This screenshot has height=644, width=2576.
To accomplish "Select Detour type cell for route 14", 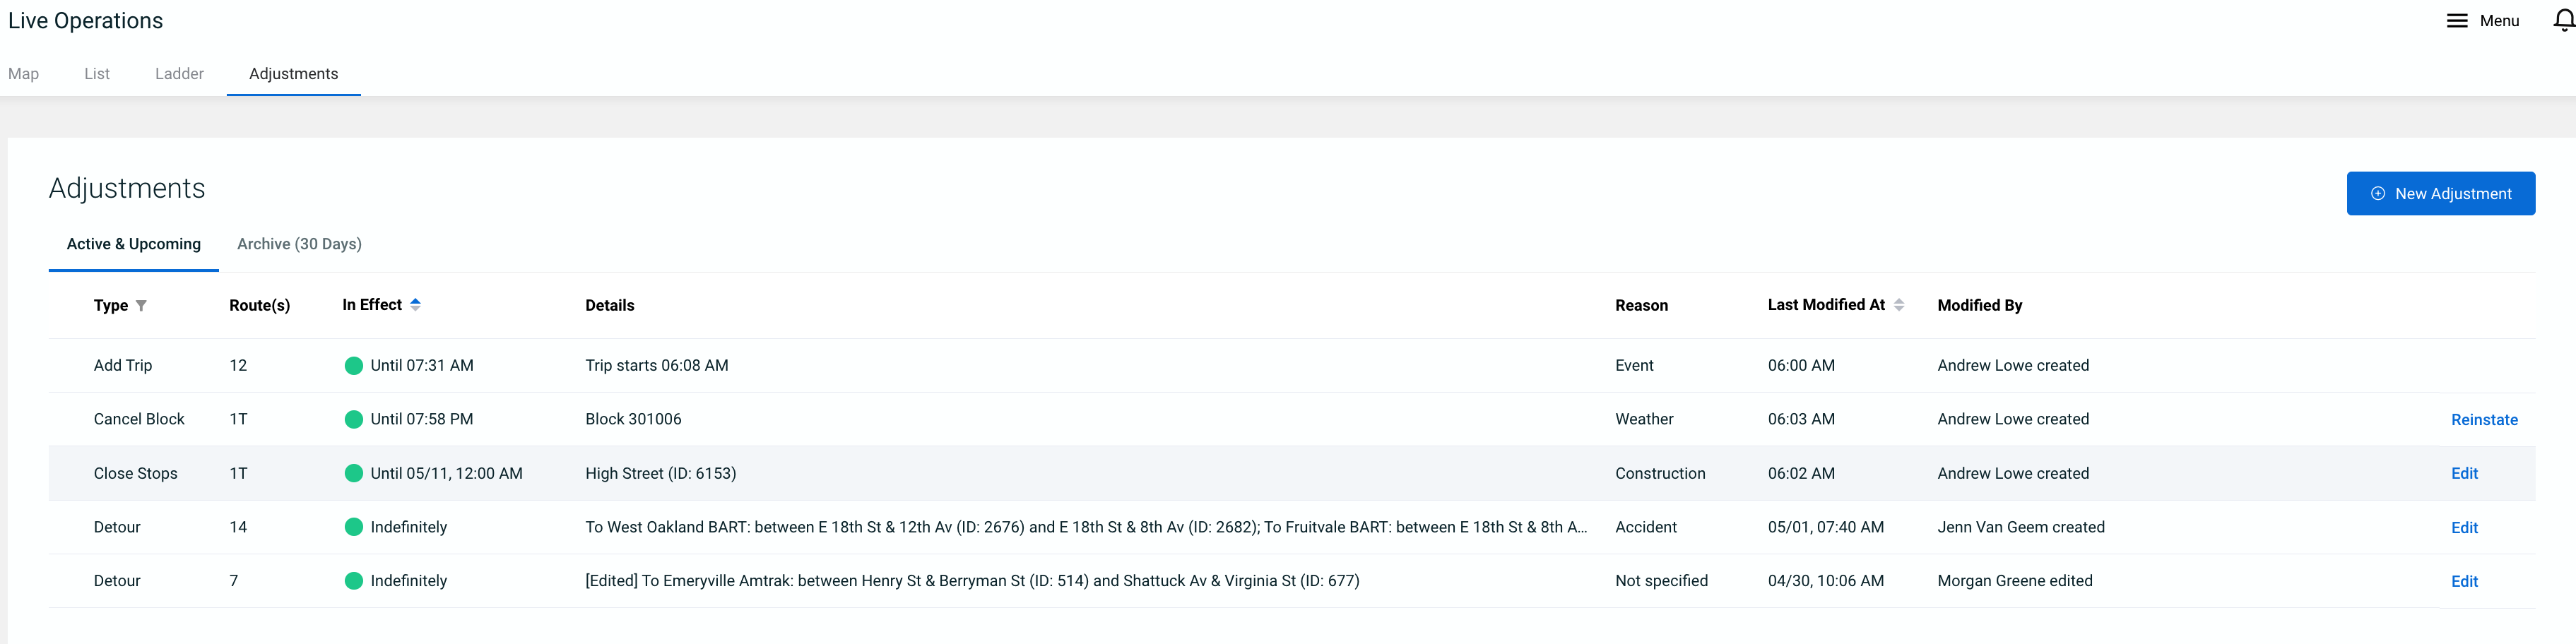I will point(117,528).
